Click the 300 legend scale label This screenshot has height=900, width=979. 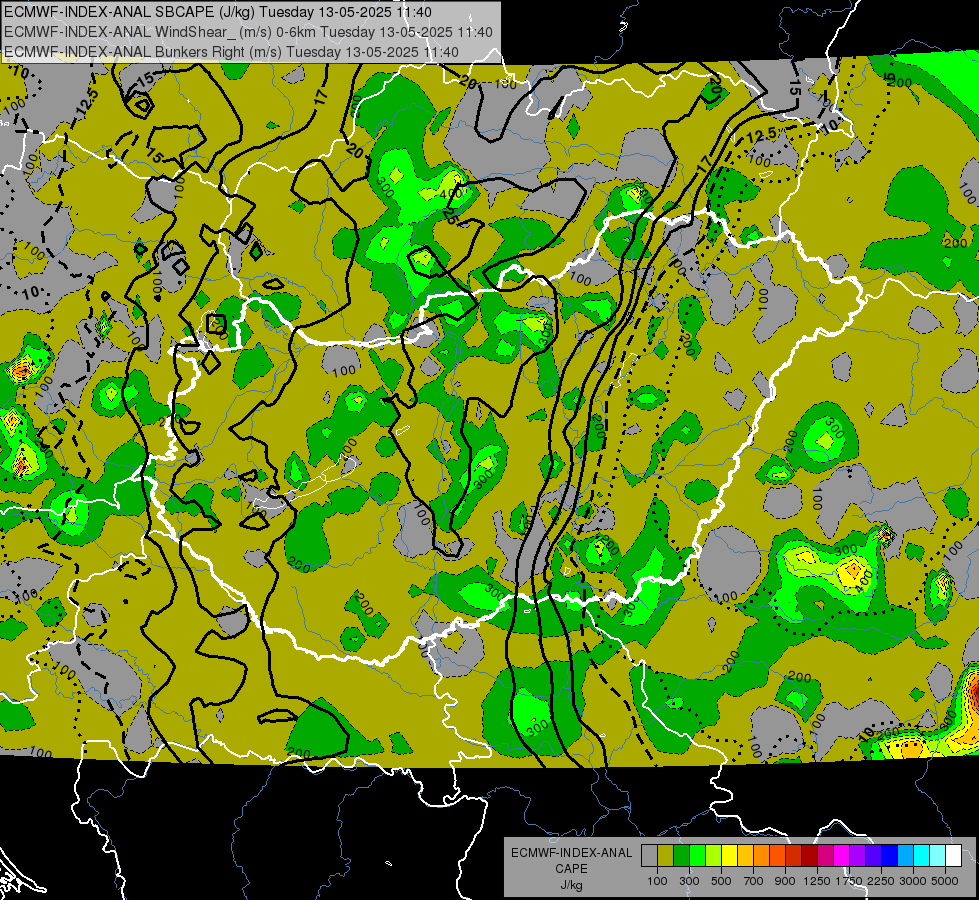689,881
